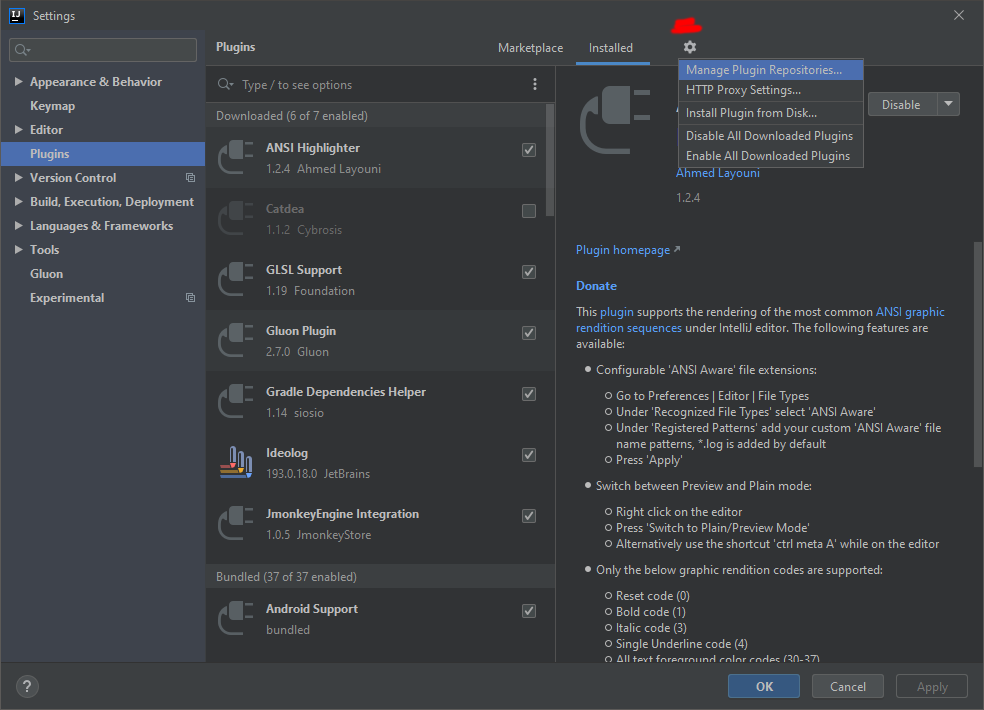Select Experimental in settings tree
The width and height of the screenshot is (984, 710).
(x=67, y=298)
